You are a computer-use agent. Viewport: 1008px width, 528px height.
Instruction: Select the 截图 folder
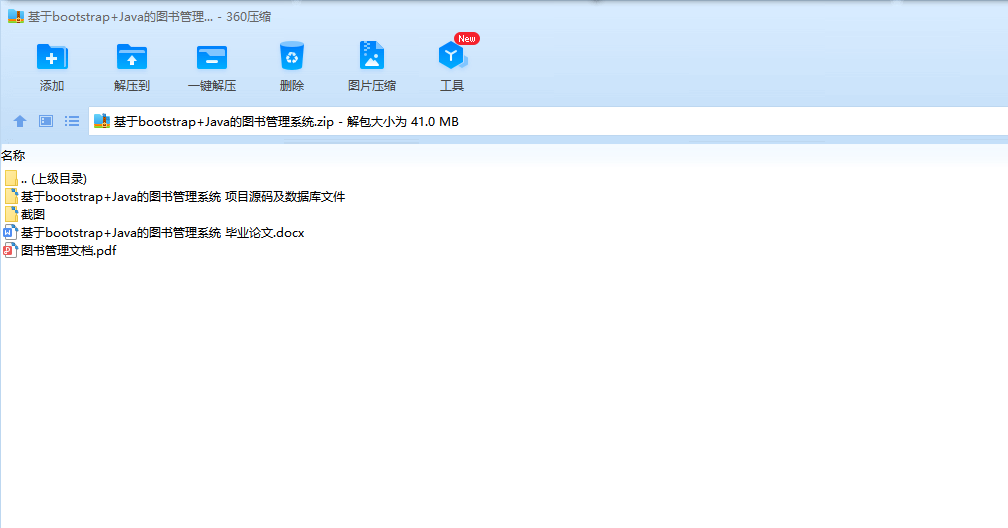coord(24,215)
